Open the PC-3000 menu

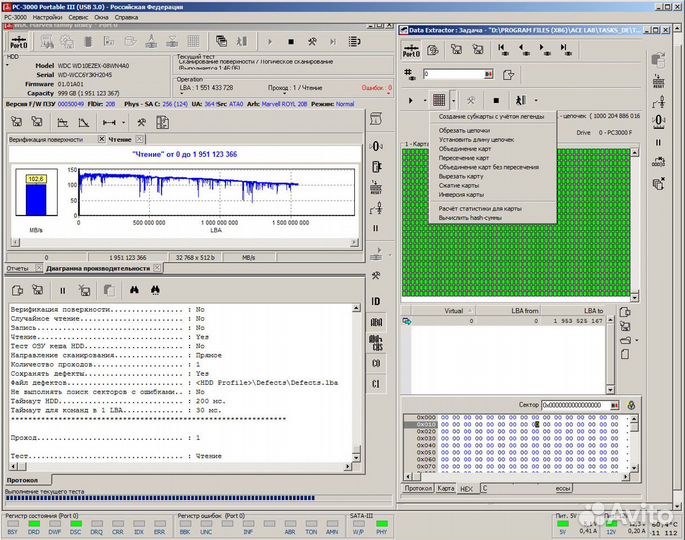15,17
